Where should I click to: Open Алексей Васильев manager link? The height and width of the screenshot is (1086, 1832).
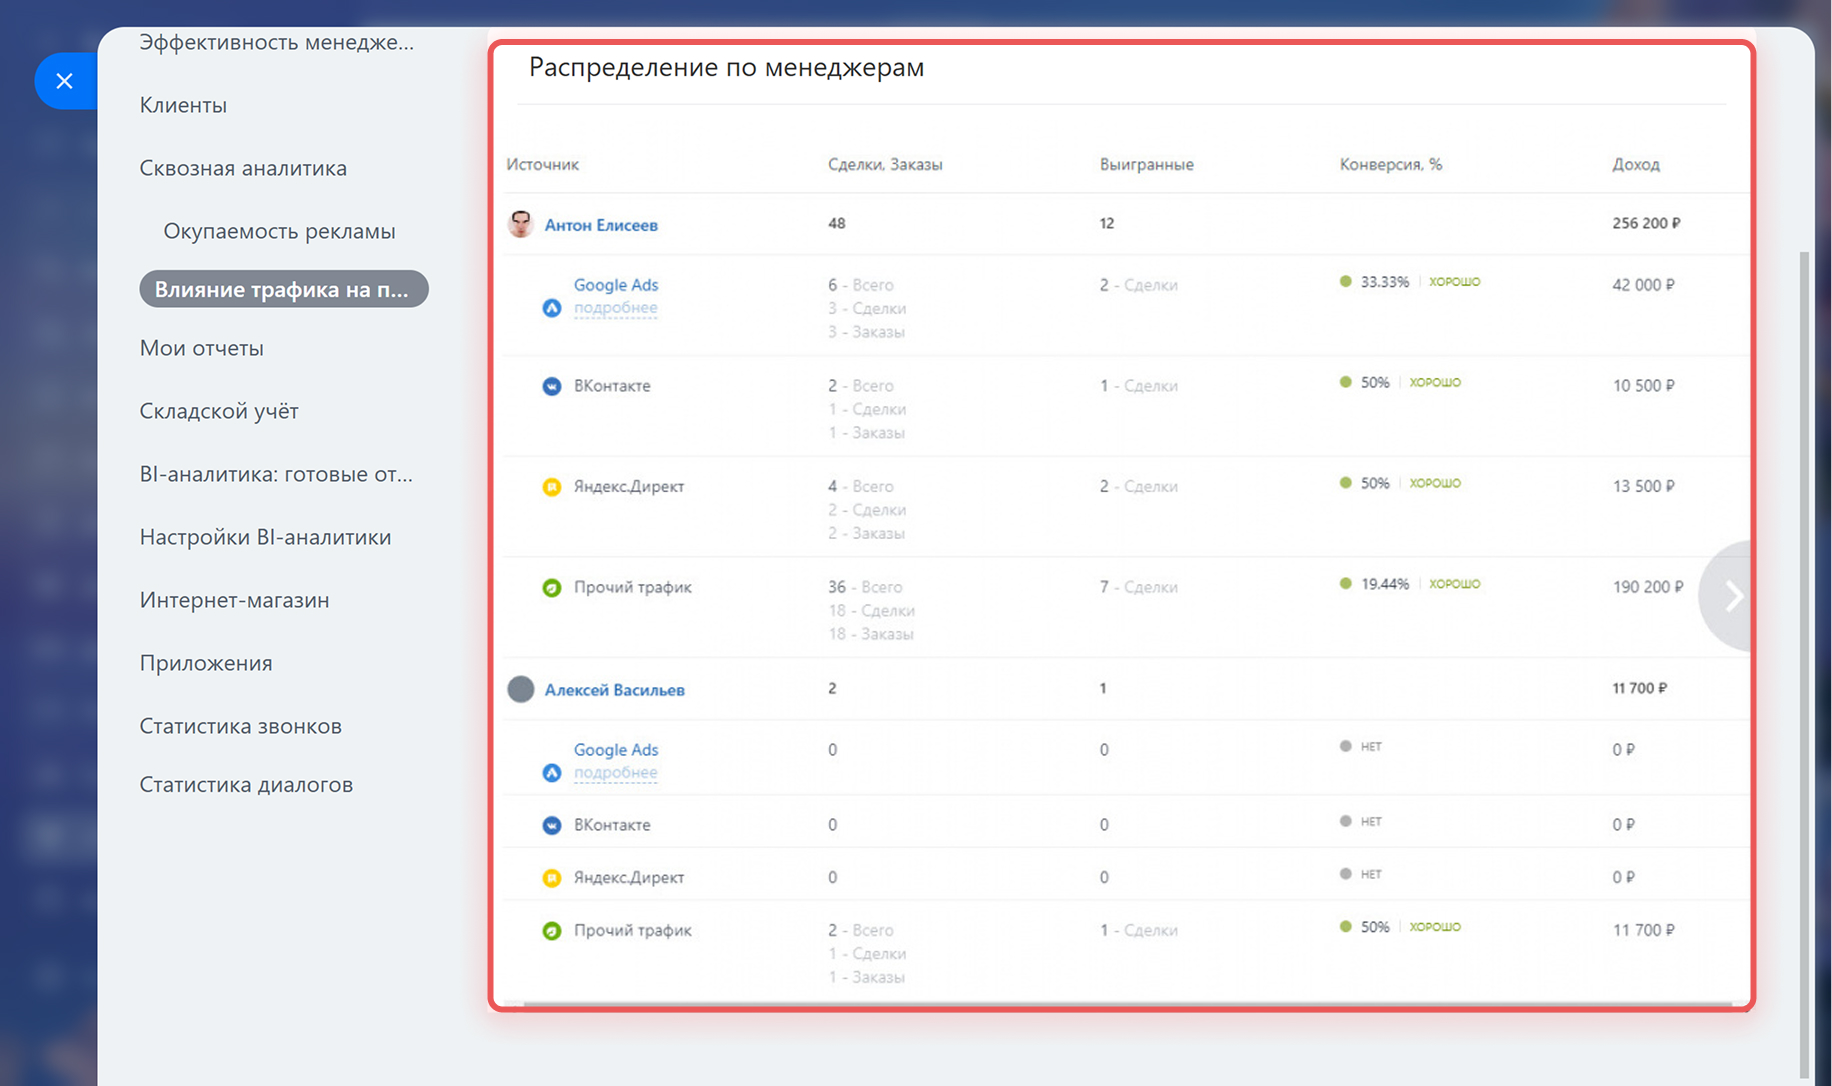[614, 690]
